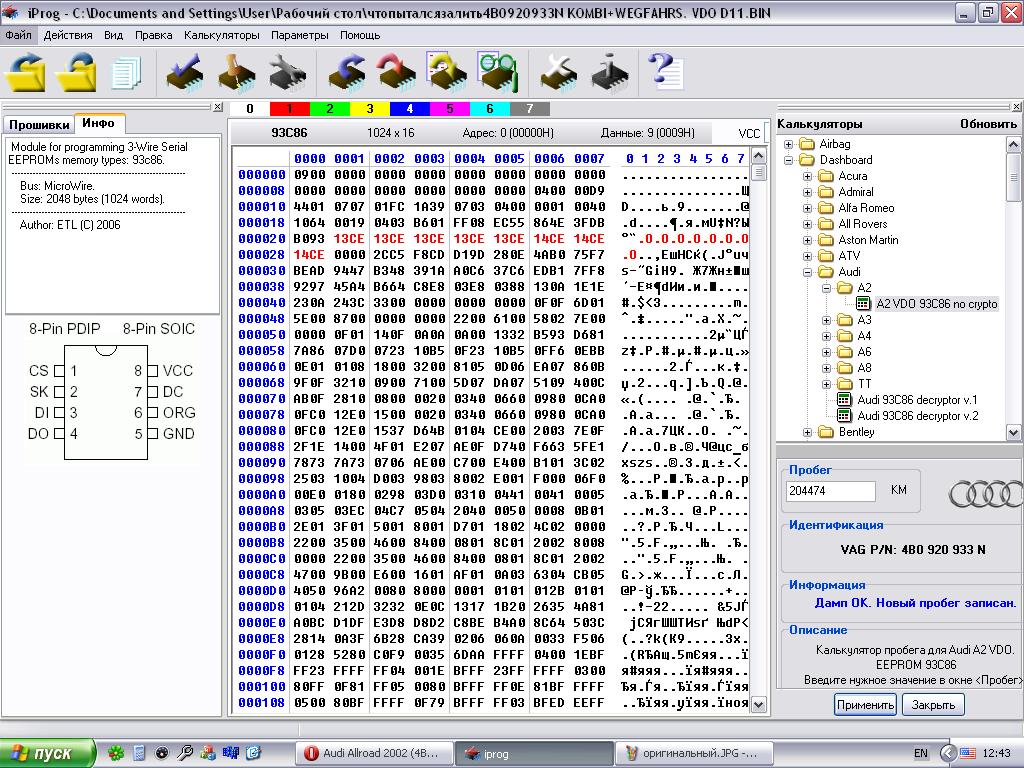The width and height of the screenshot is (1024, 768).
Task: Select the Audi 93C86 decryptor v.1 calculator
Action: pyautogui.click(x=917, y=400)
